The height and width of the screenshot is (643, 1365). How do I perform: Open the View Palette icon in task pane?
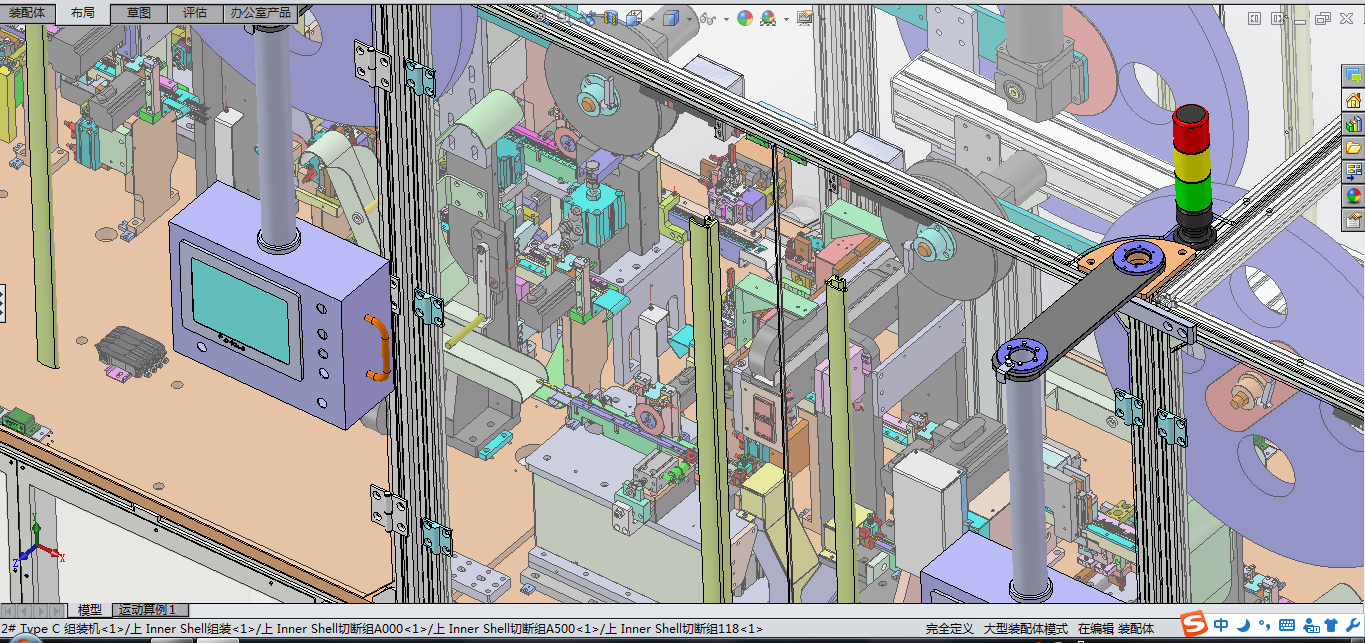coord(1353,172)
